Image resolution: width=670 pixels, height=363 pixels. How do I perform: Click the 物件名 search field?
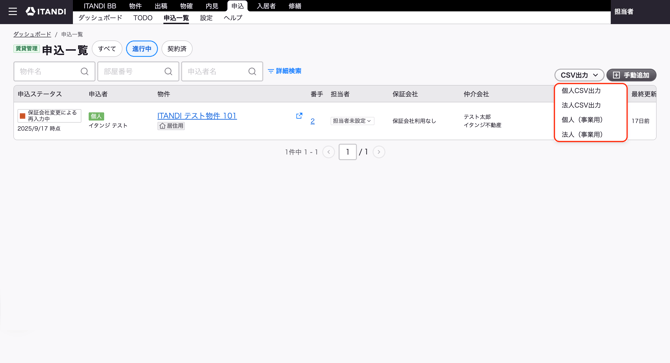point(54,71)
